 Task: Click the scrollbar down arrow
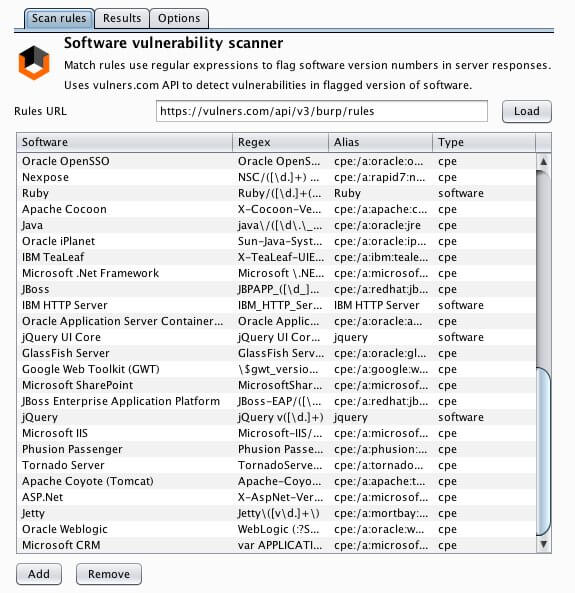[x=544, y=544]
